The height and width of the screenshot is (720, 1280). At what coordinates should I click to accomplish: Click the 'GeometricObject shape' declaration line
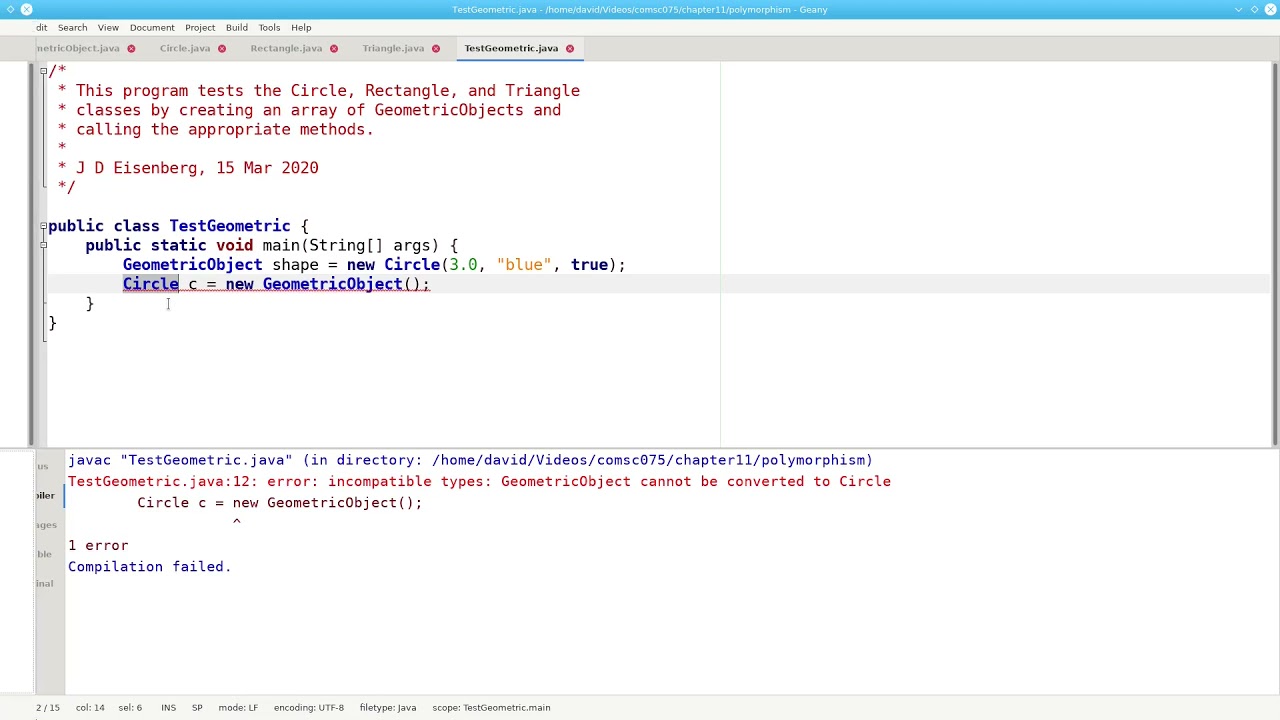374,265
